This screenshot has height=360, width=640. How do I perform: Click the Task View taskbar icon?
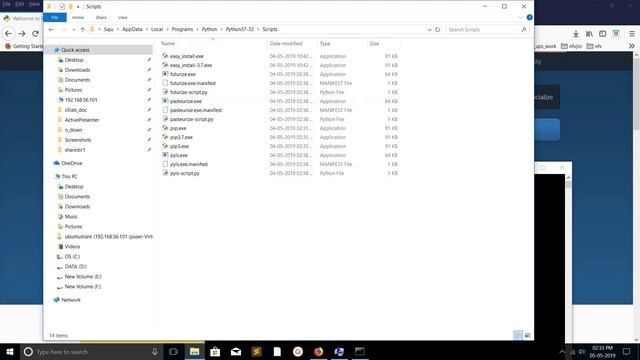[173, 351]
